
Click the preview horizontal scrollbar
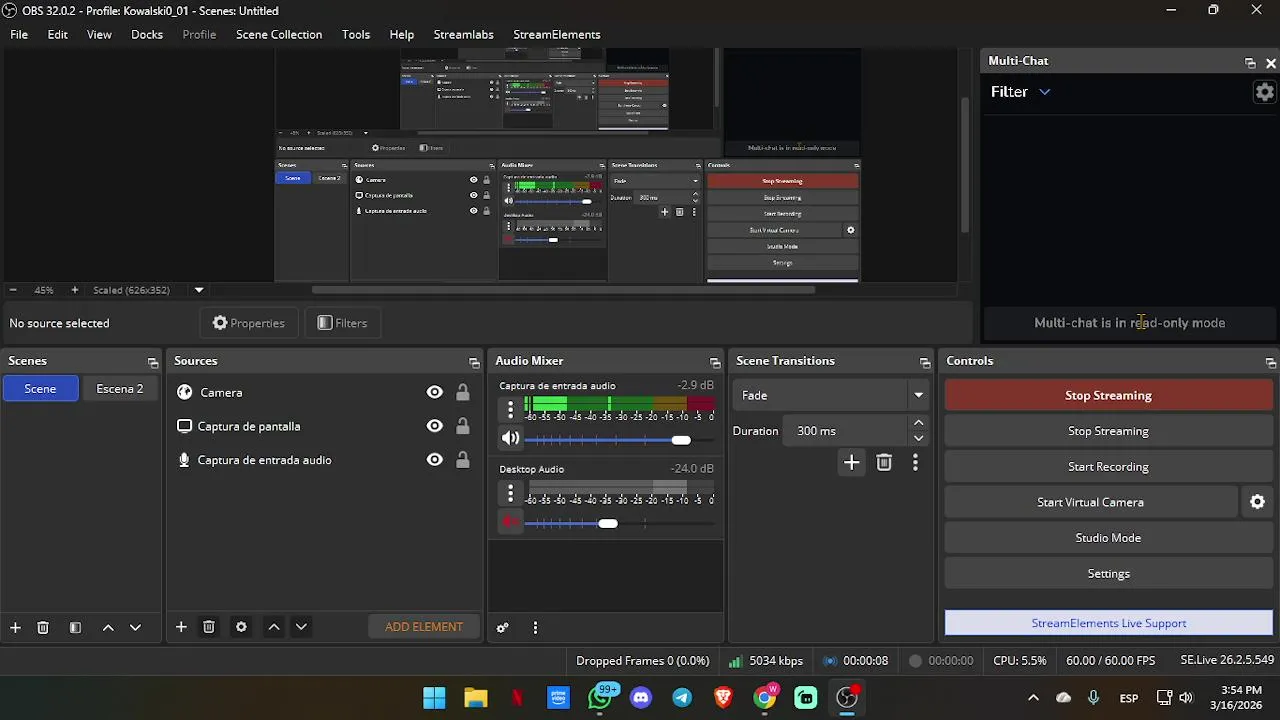point(563,290)
